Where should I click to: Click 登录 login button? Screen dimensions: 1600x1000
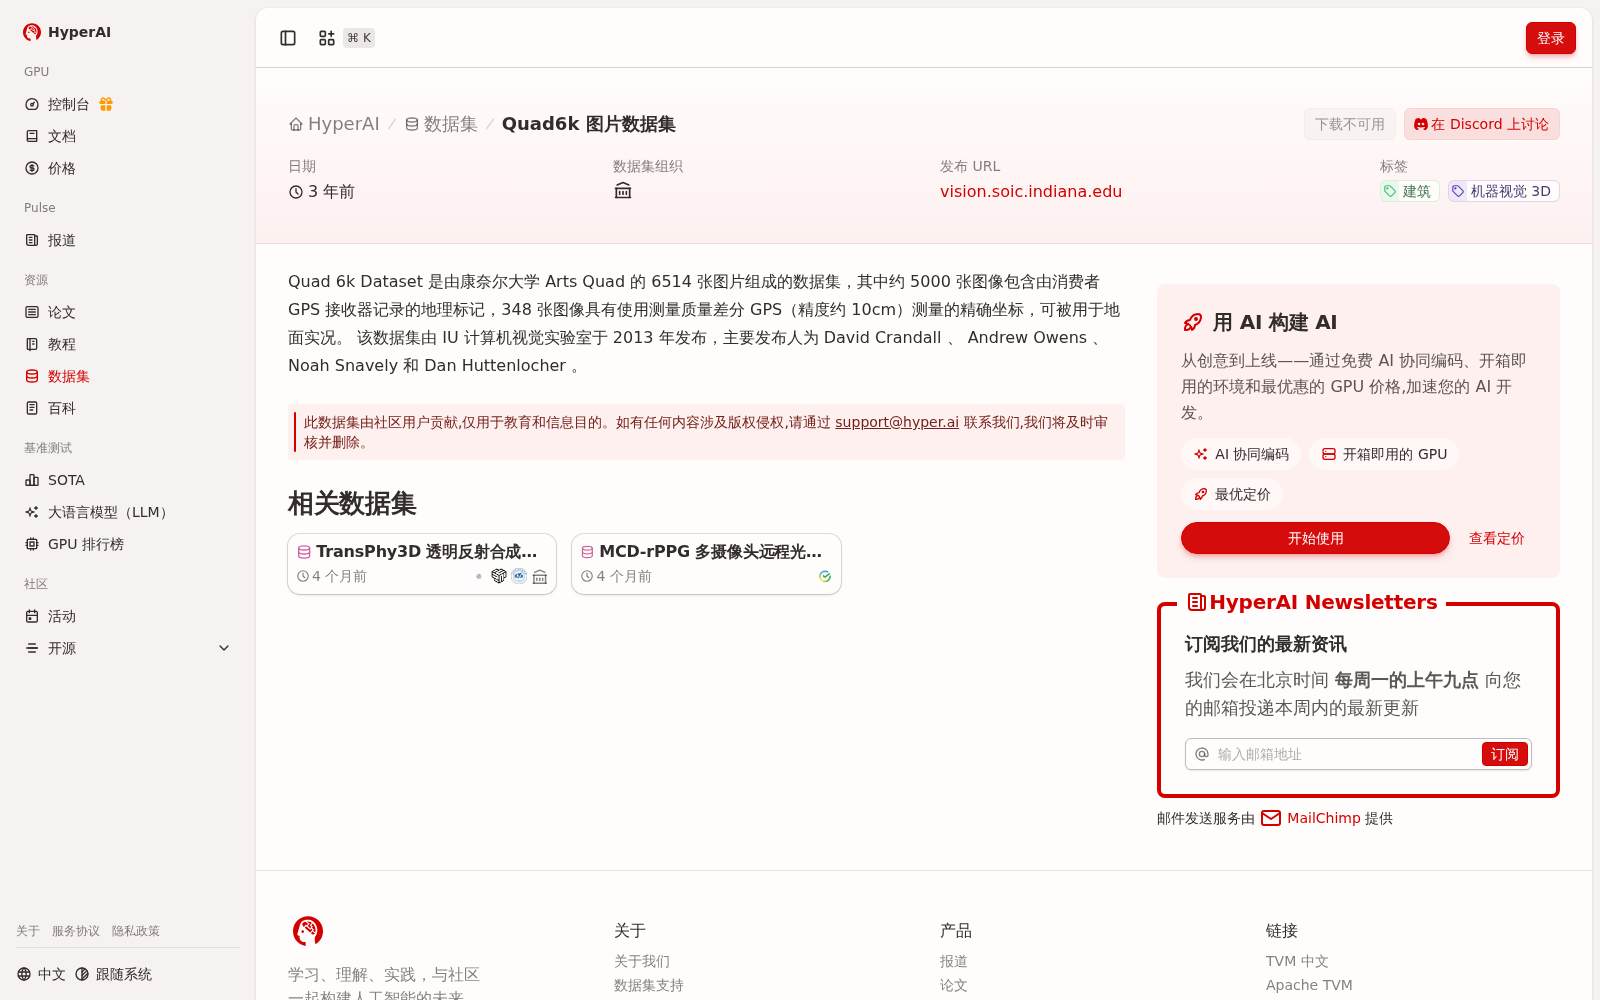(x=1550, y=38)
